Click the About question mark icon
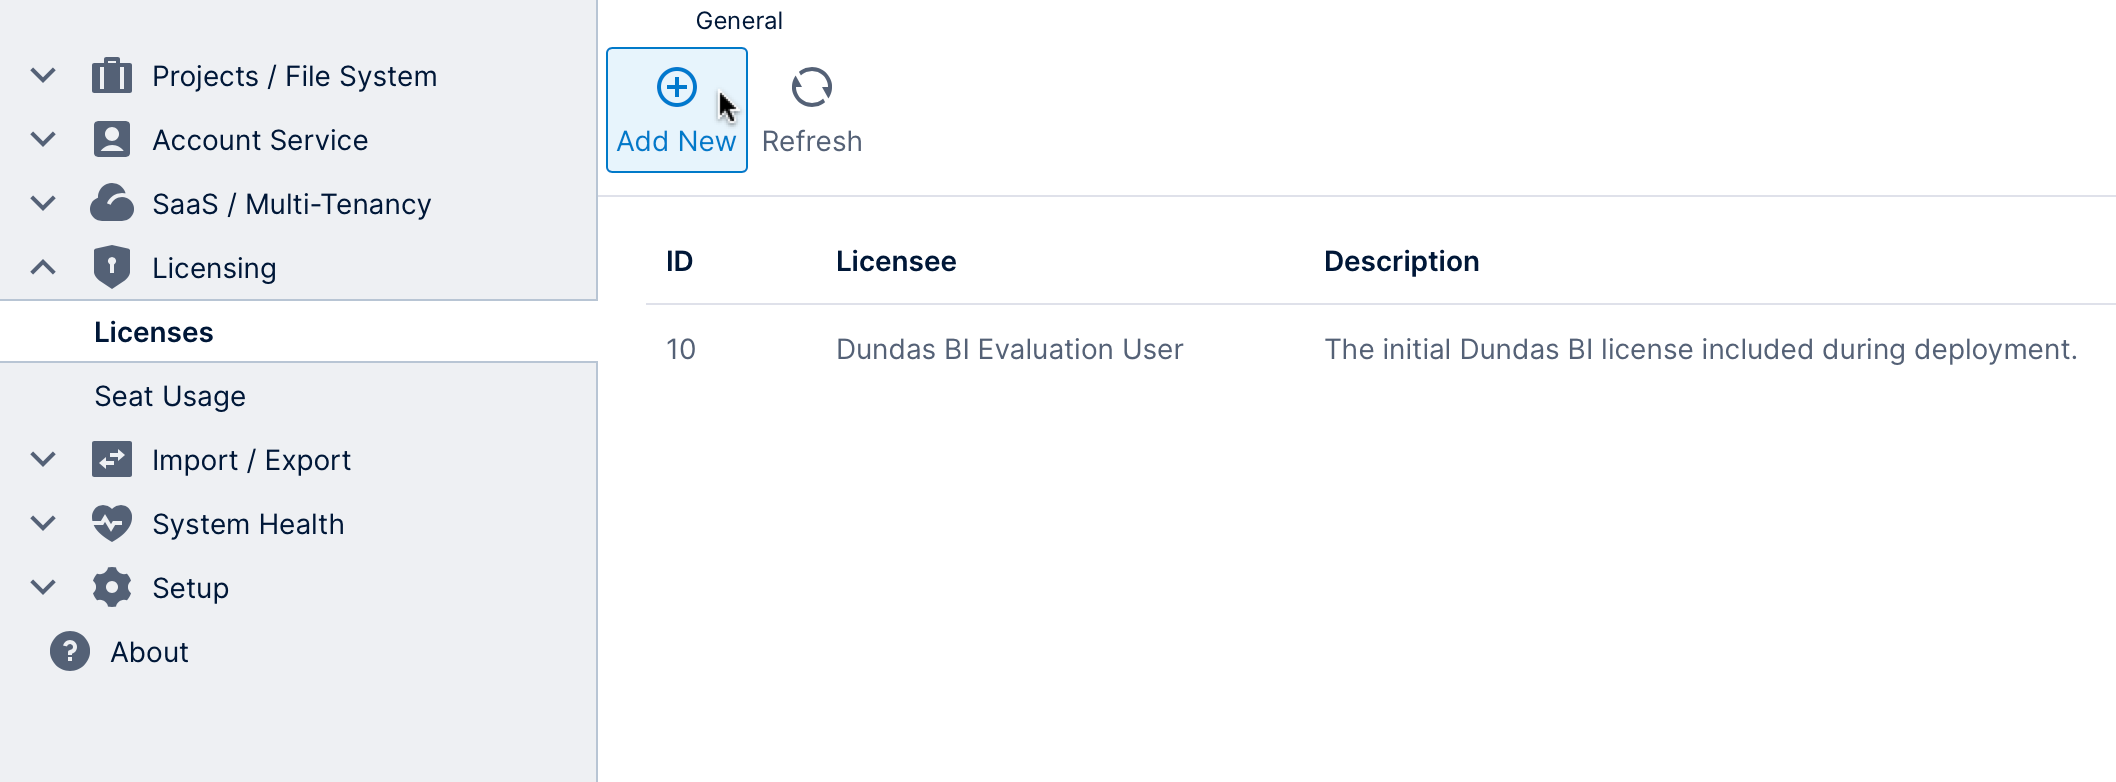Screen dimensions: 2116x782 click(70, 651)
